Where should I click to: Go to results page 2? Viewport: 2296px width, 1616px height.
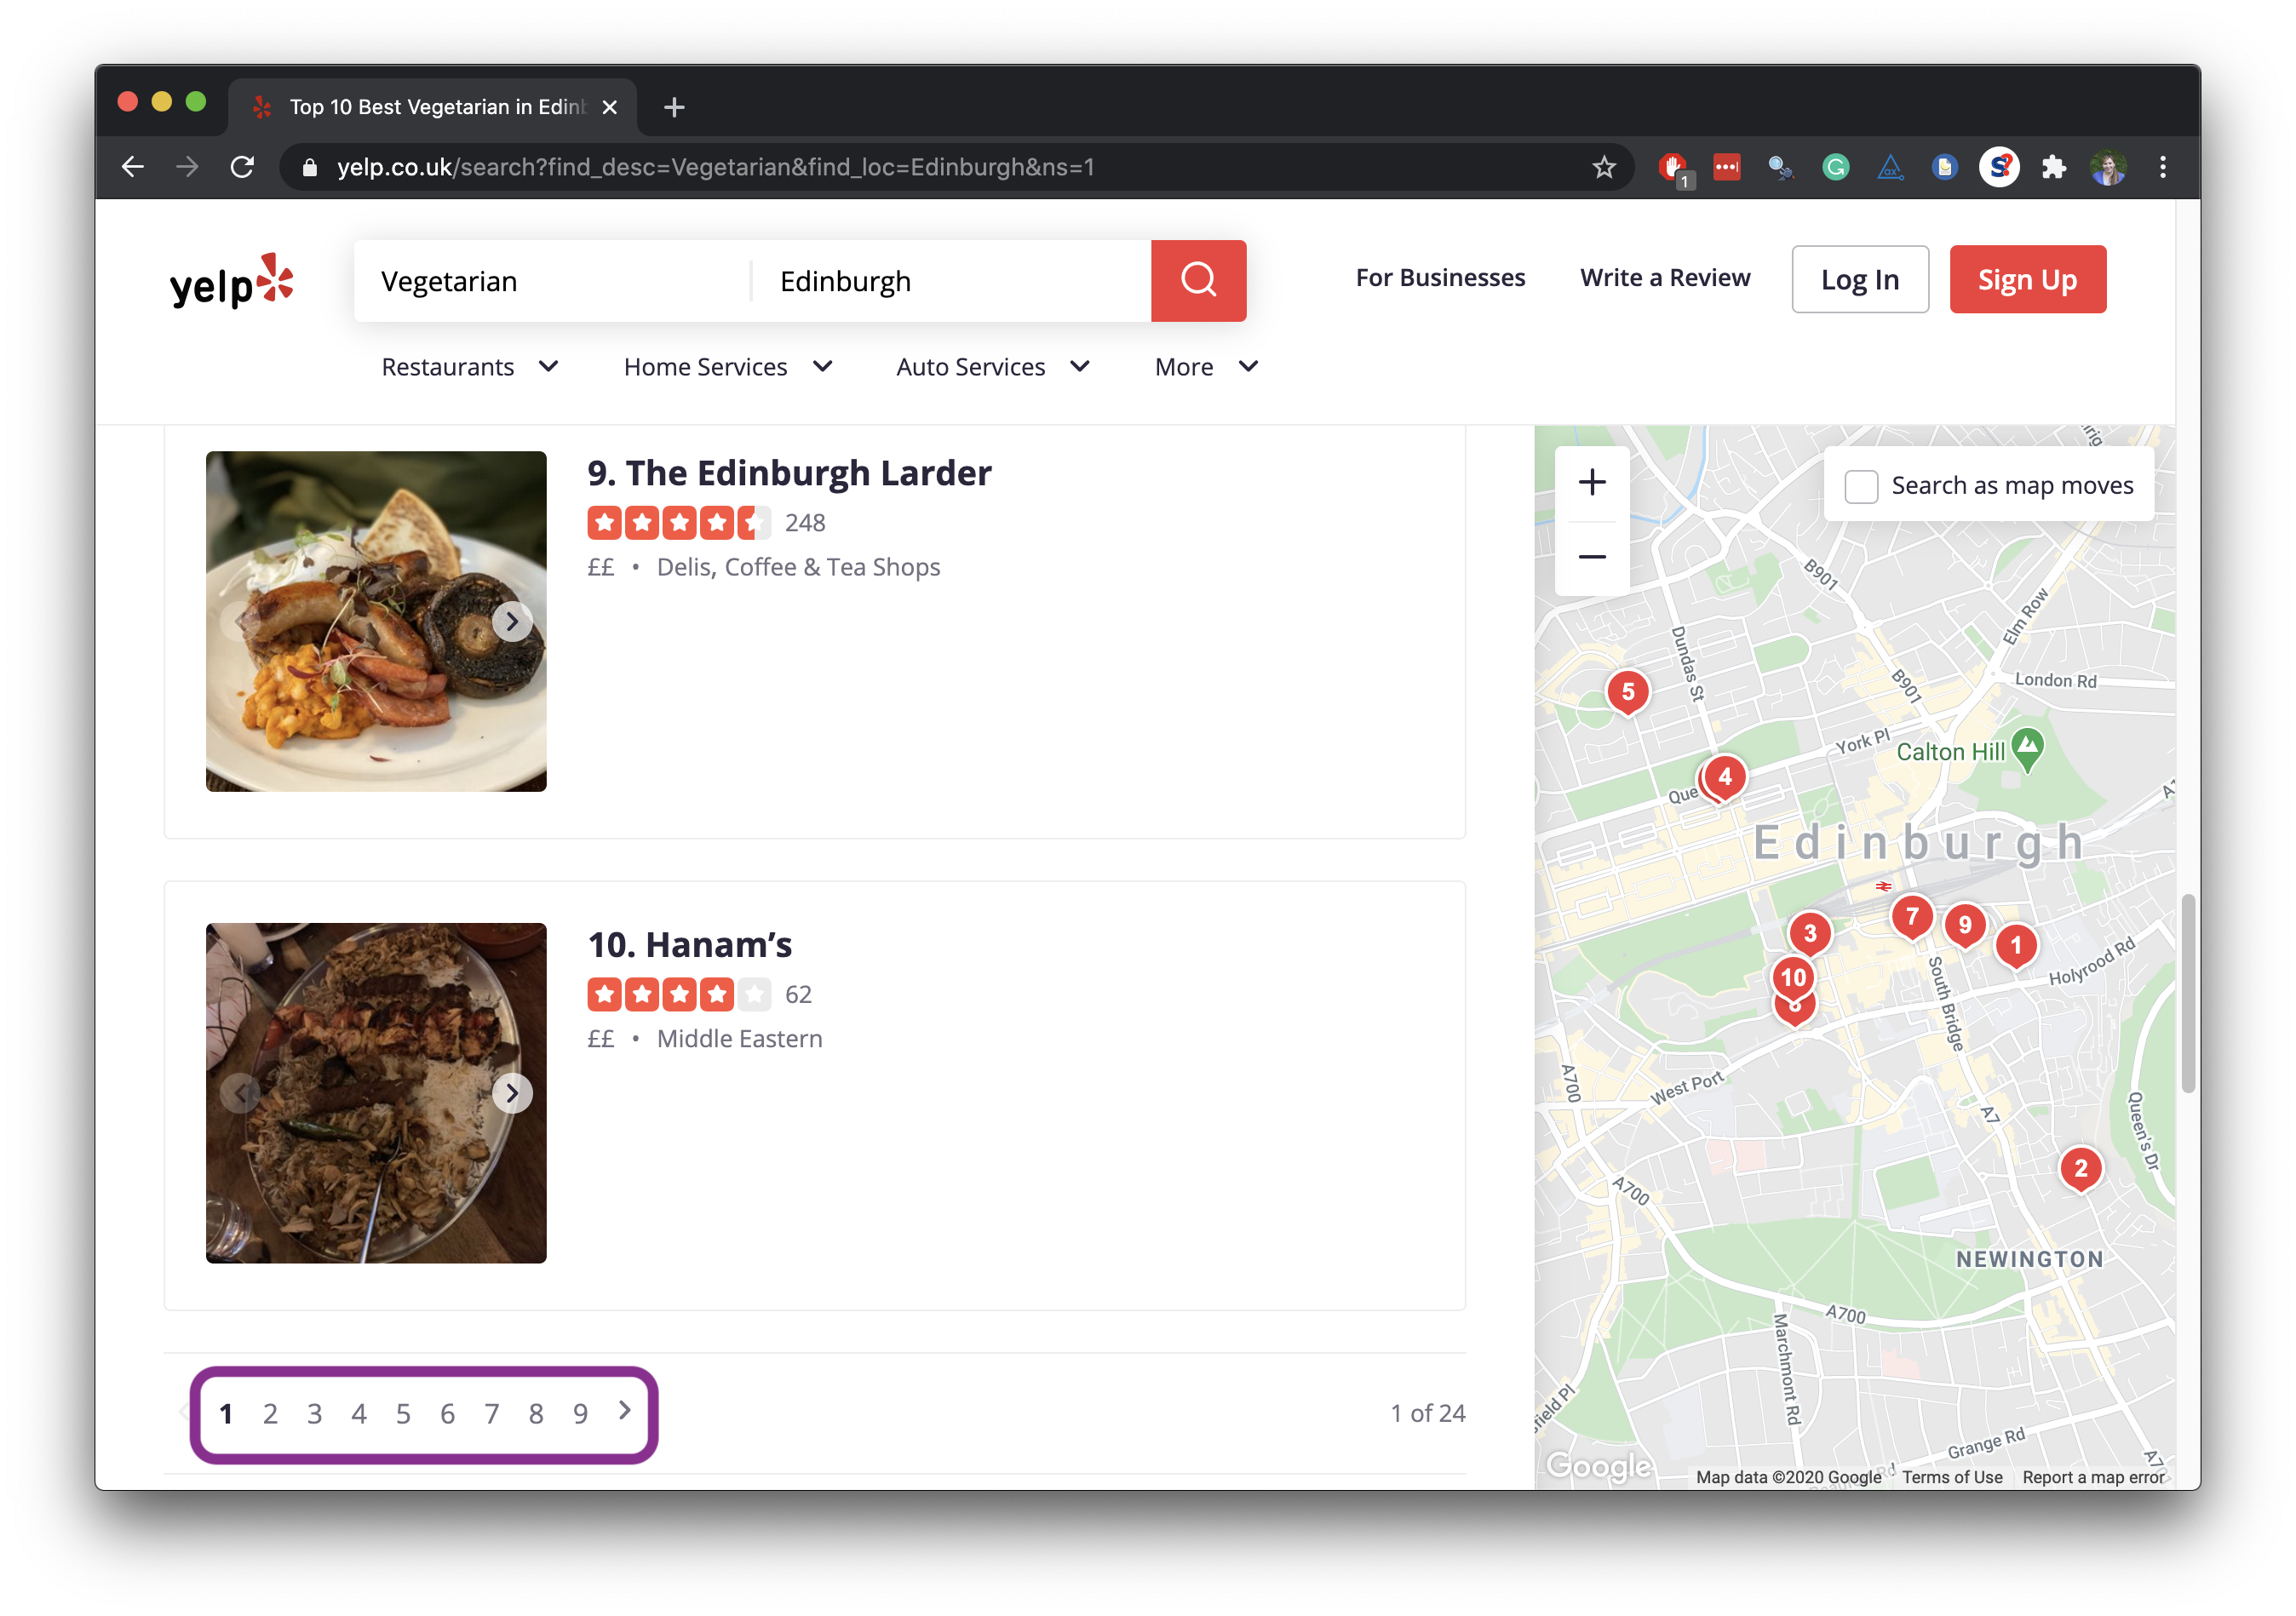tap(270, 1413)
